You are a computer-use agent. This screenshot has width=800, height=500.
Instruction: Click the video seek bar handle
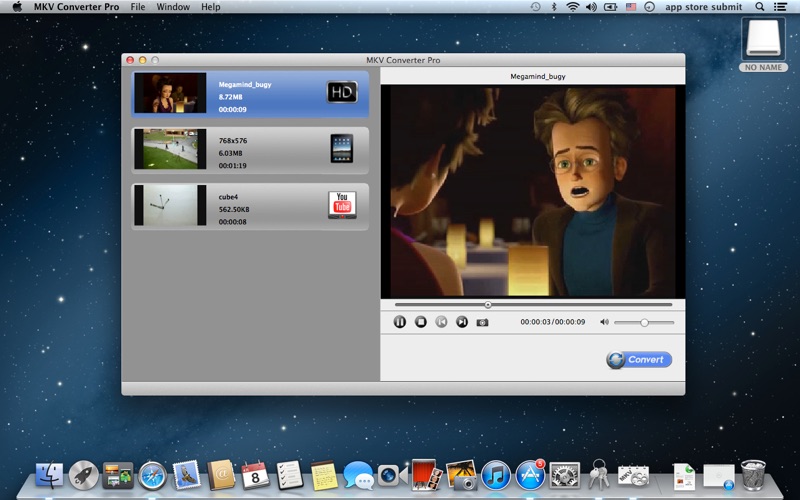(x=488, y=304)
